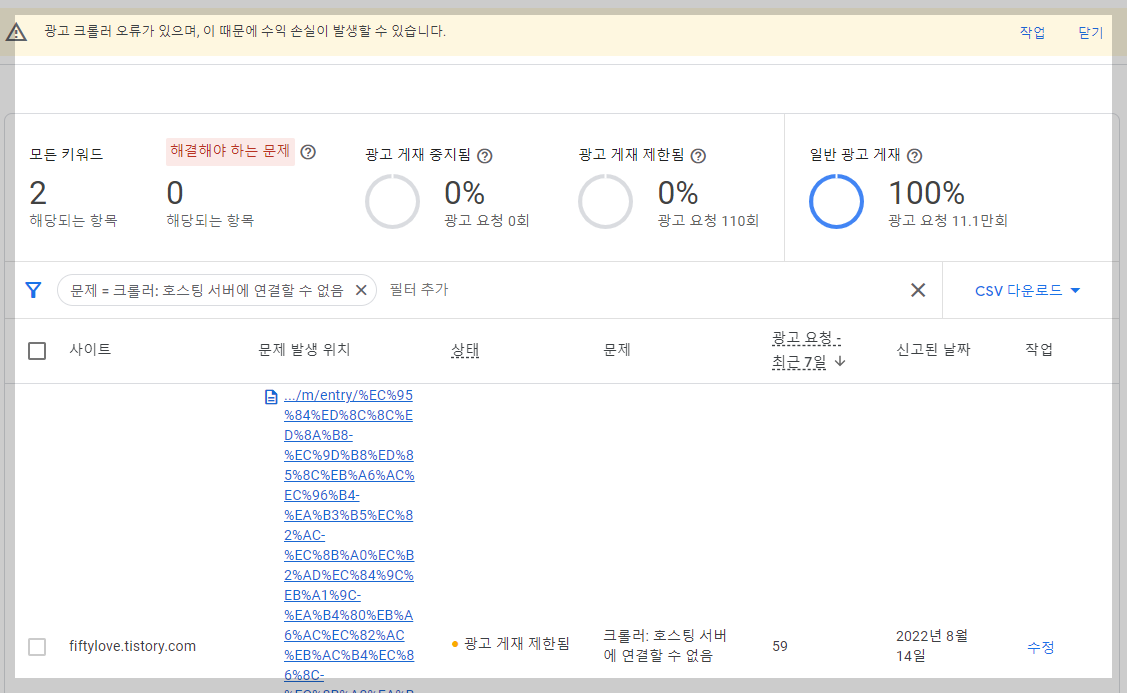
Task: Check the checkbox for fiftylove.tistory.com row
Action: point(37,646)
